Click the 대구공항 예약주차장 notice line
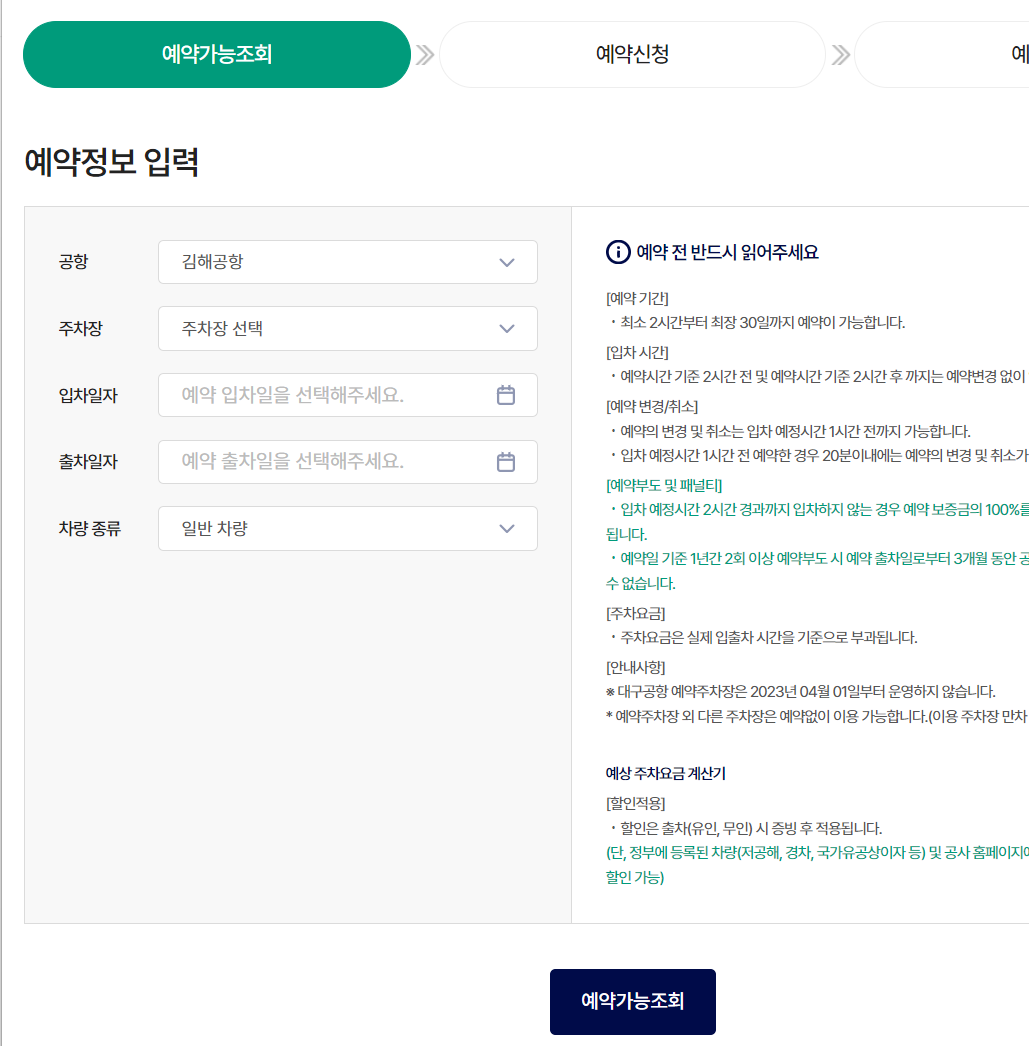 (800, 692)
